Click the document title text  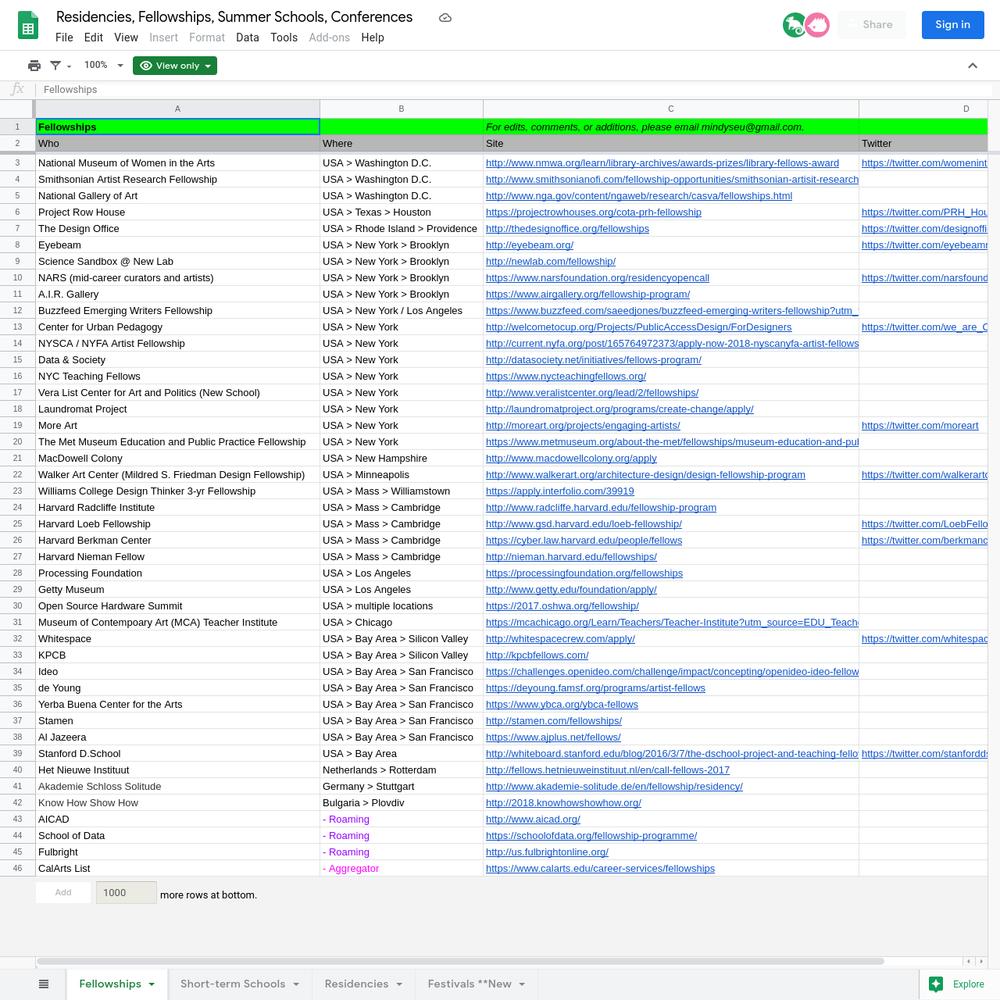tap(234, 17)
